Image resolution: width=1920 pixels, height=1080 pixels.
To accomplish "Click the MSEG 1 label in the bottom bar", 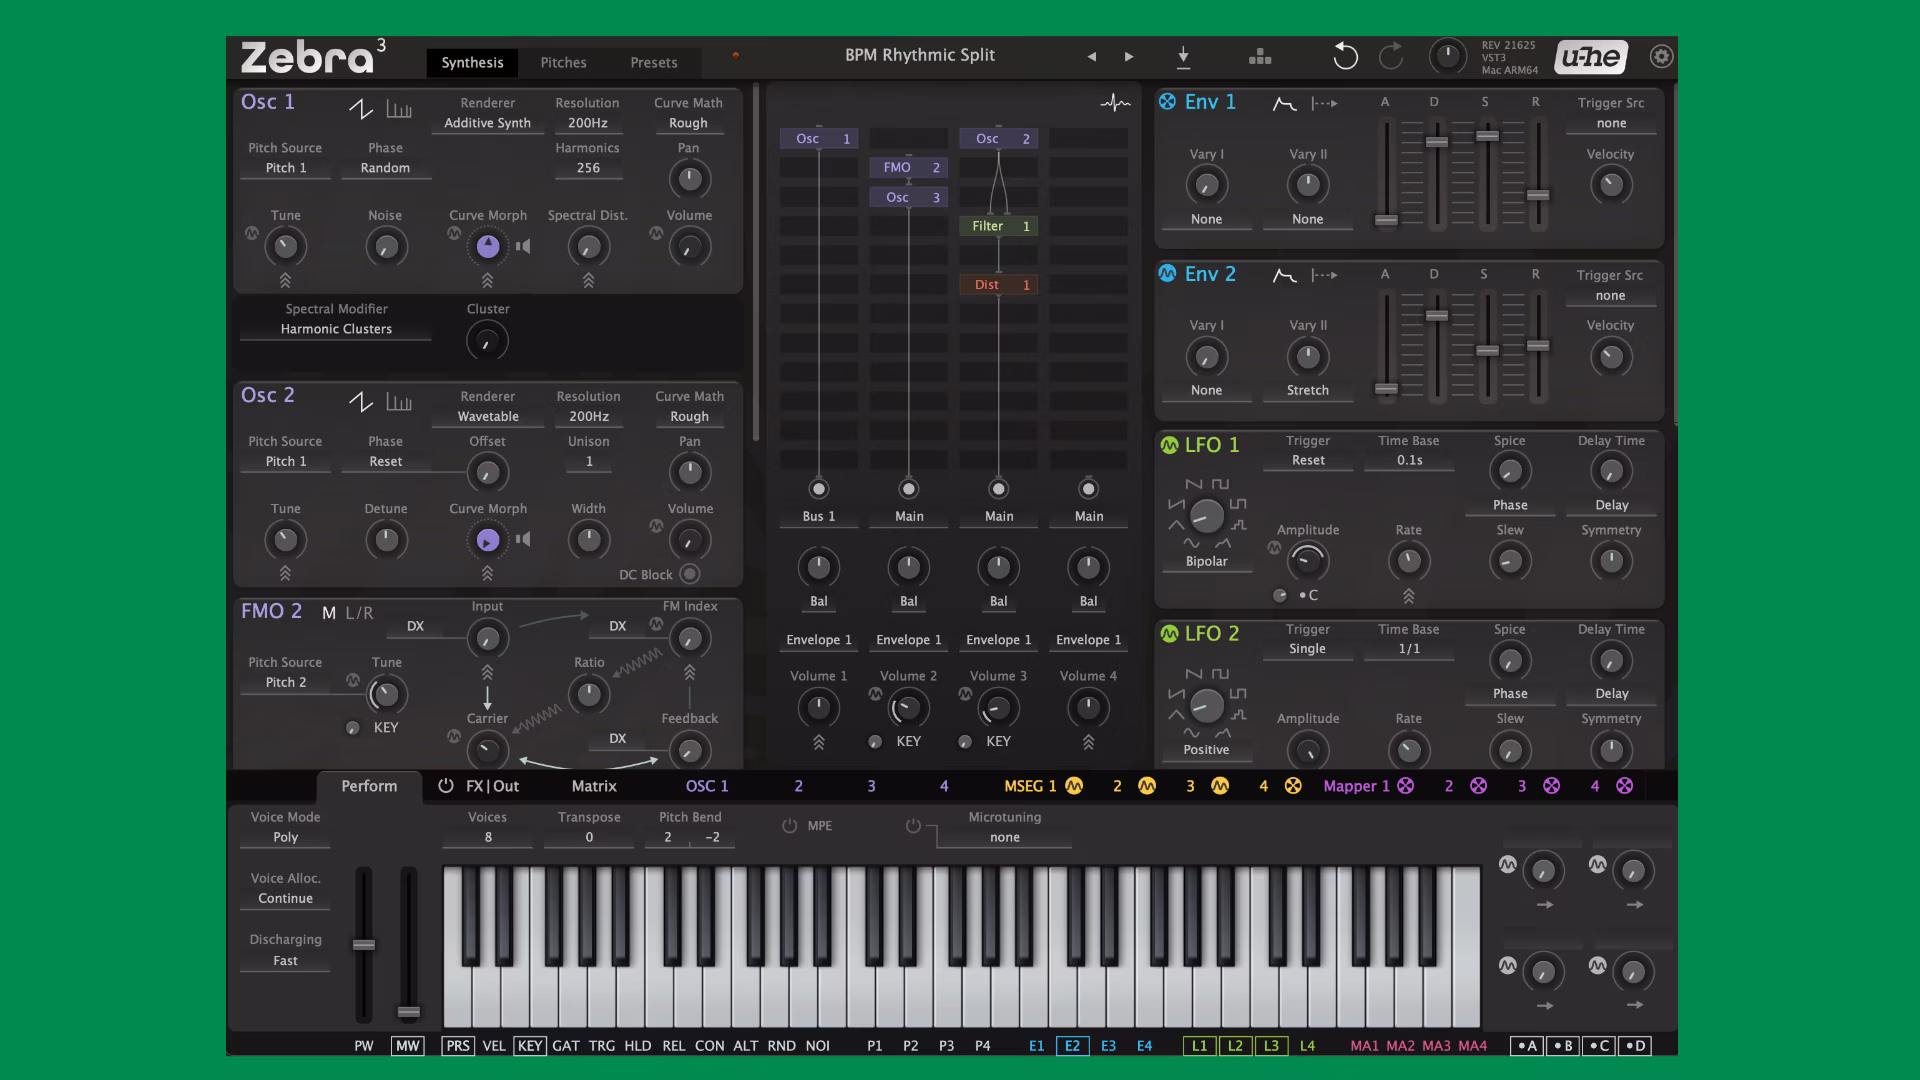I will [x=1032, y=786].
